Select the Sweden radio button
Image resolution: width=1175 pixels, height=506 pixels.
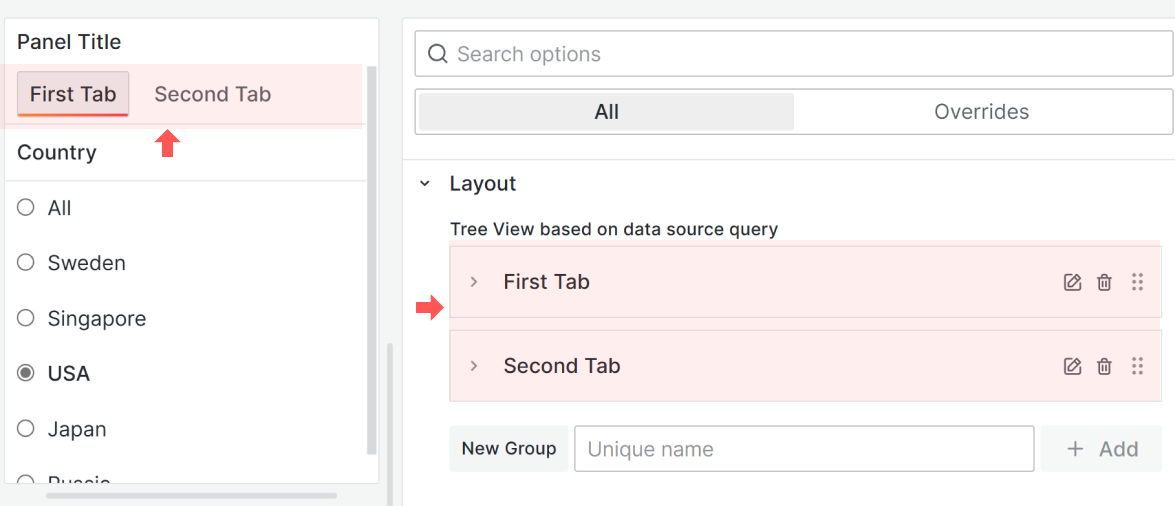coord(27,263)
